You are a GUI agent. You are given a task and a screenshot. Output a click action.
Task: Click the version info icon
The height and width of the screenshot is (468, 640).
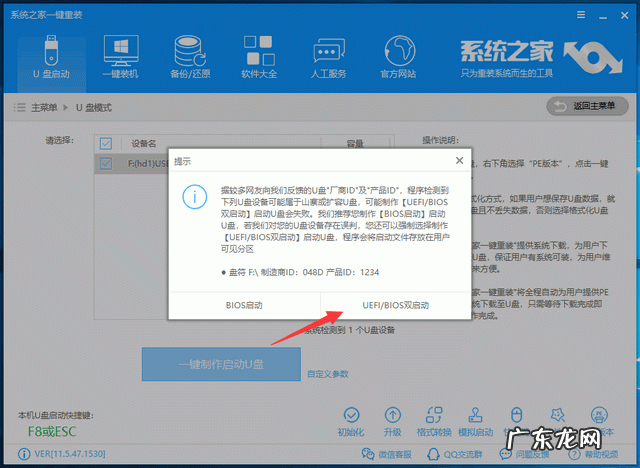[24, 454]
